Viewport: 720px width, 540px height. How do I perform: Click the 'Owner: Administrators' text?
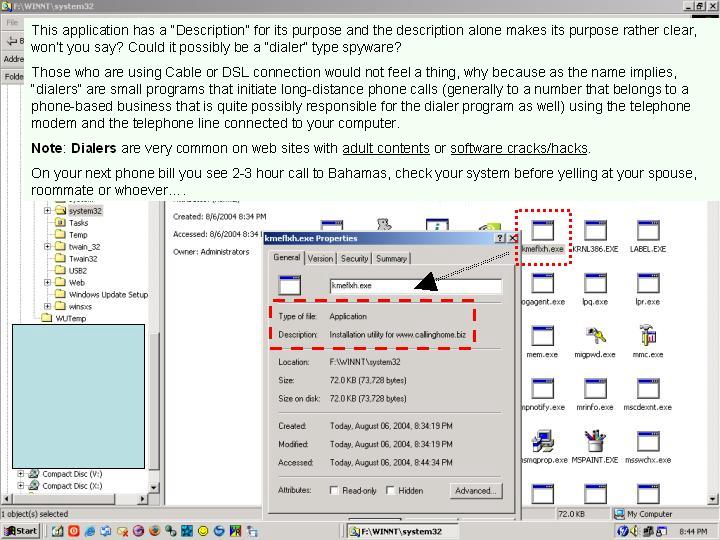coord(211,252)
